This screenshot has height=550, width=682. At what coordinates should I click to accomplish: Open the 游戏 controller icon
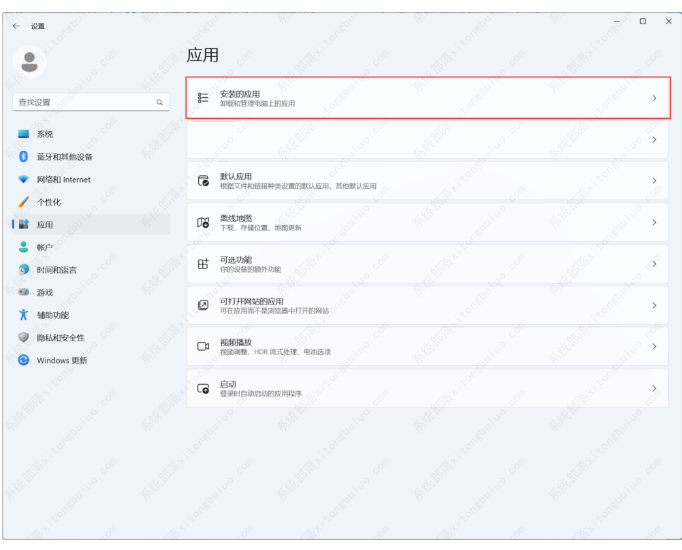coord(23,292)
